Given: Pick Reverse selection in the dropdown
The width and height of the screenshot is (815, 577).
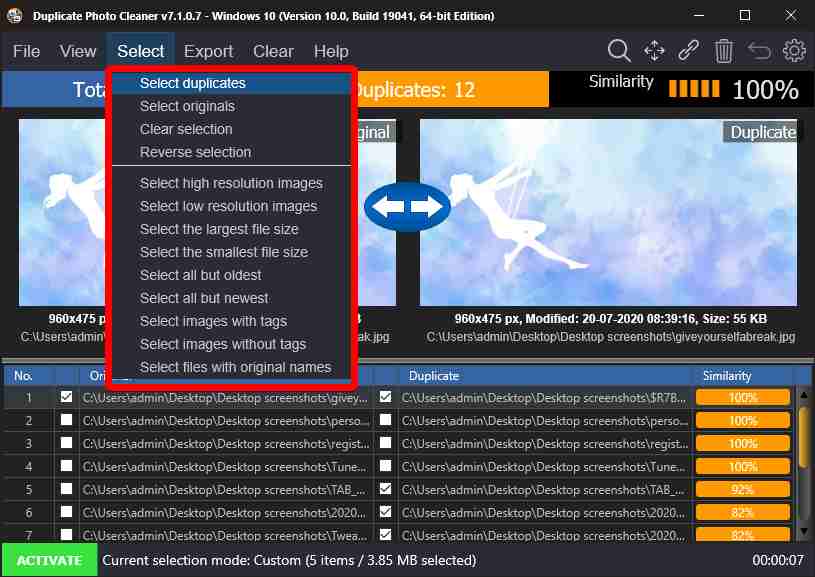Looking at the screenshot, I should (232, 152).
